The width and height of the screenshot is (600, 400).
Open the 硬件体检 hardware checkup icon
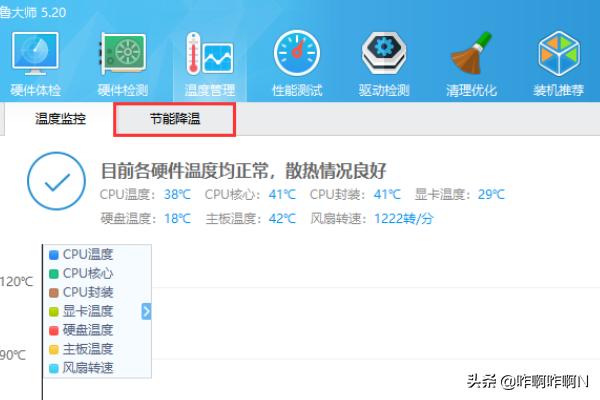point(35,64)
